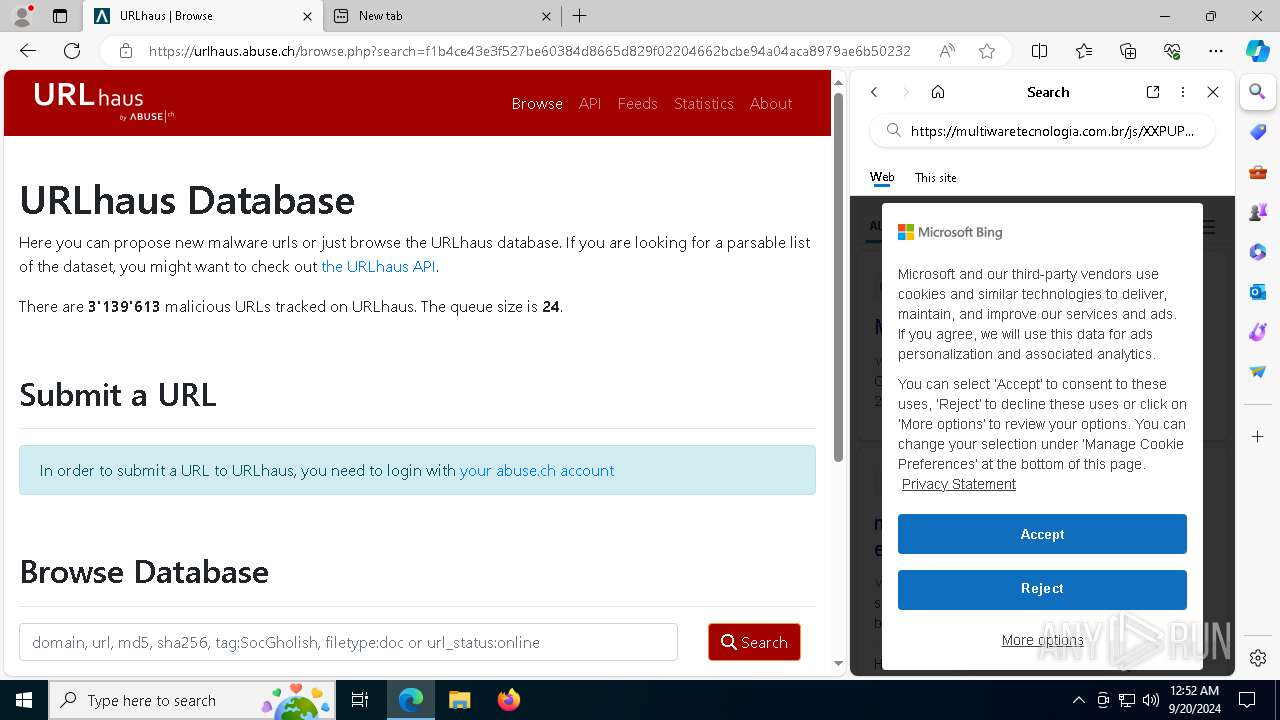Open the API nav item
This screenshot has height=720, width=1280.
pos(590,103)
